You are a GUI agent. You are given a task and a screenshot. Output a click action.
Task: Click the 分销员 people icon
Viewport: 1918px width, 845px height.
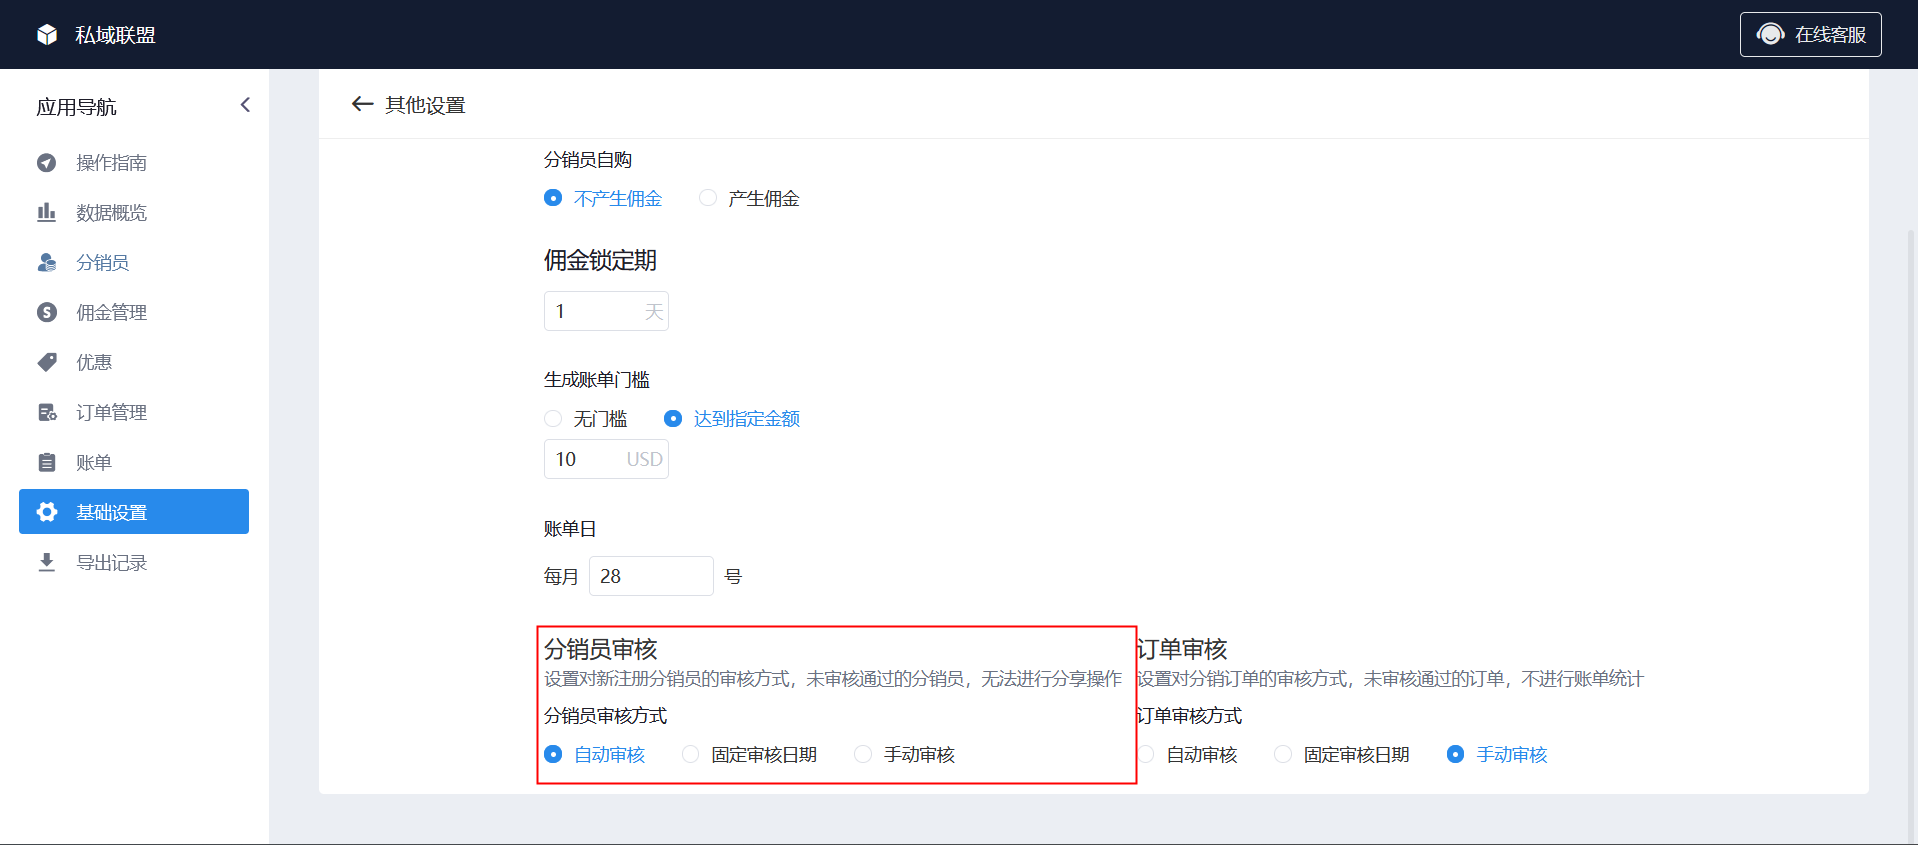[47, 262]
